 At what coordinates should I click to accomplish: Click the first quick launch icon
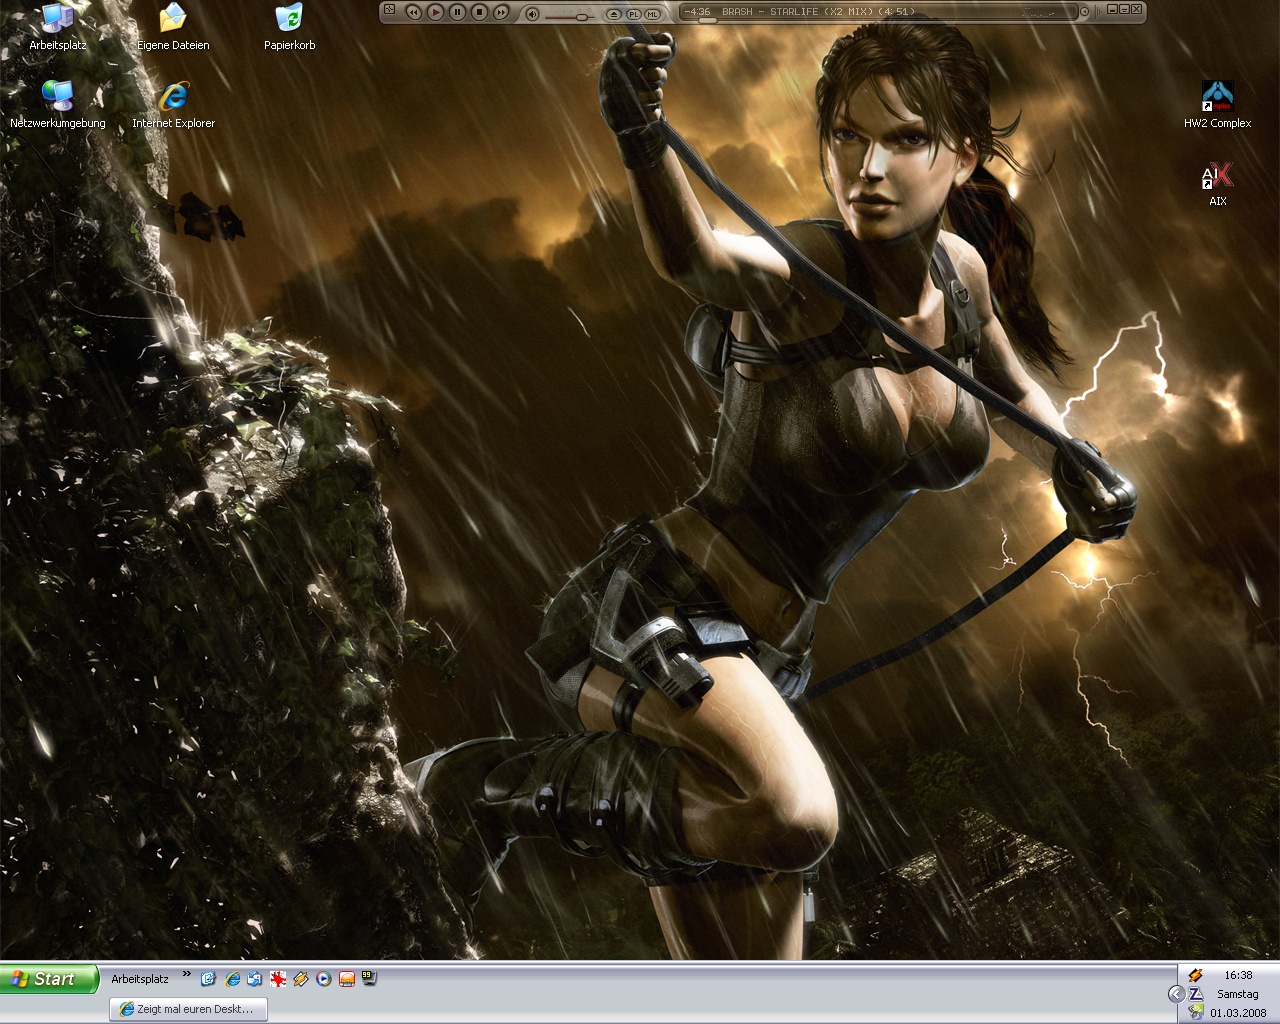pyautogui.click(x=208, y=979)
